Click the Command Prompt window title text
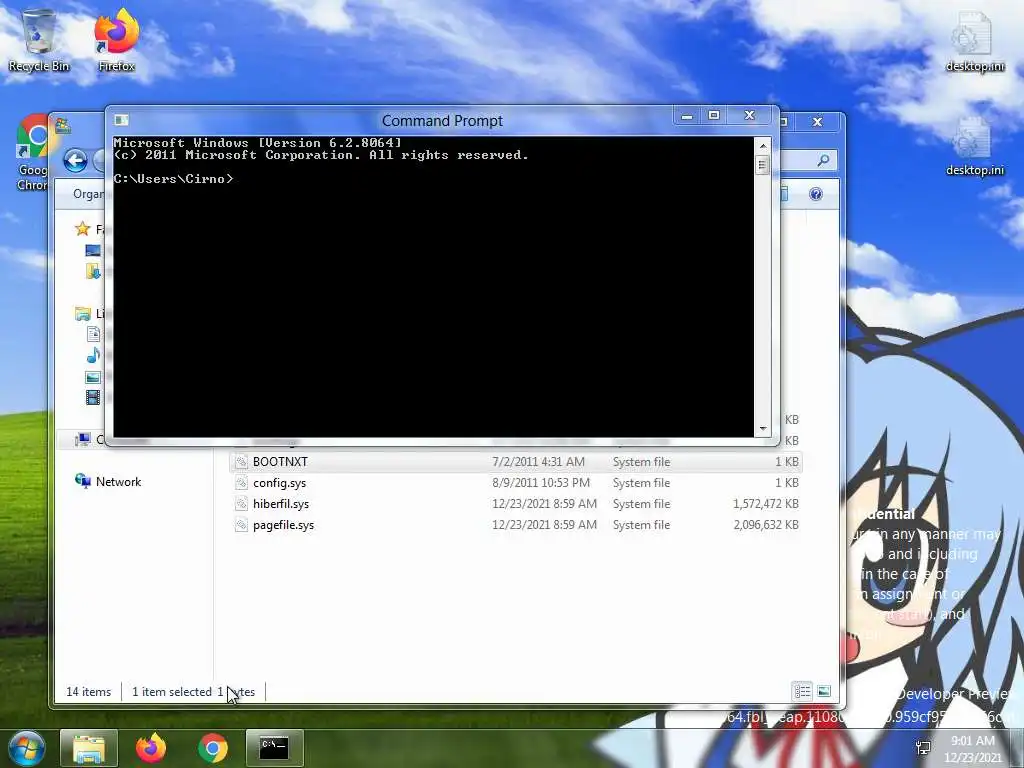 click(442, 121)
